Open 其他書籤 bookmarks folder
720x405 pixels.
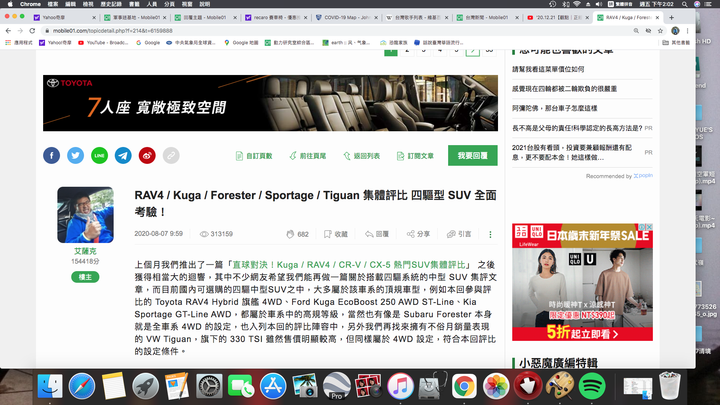click(x=676, y=43)
